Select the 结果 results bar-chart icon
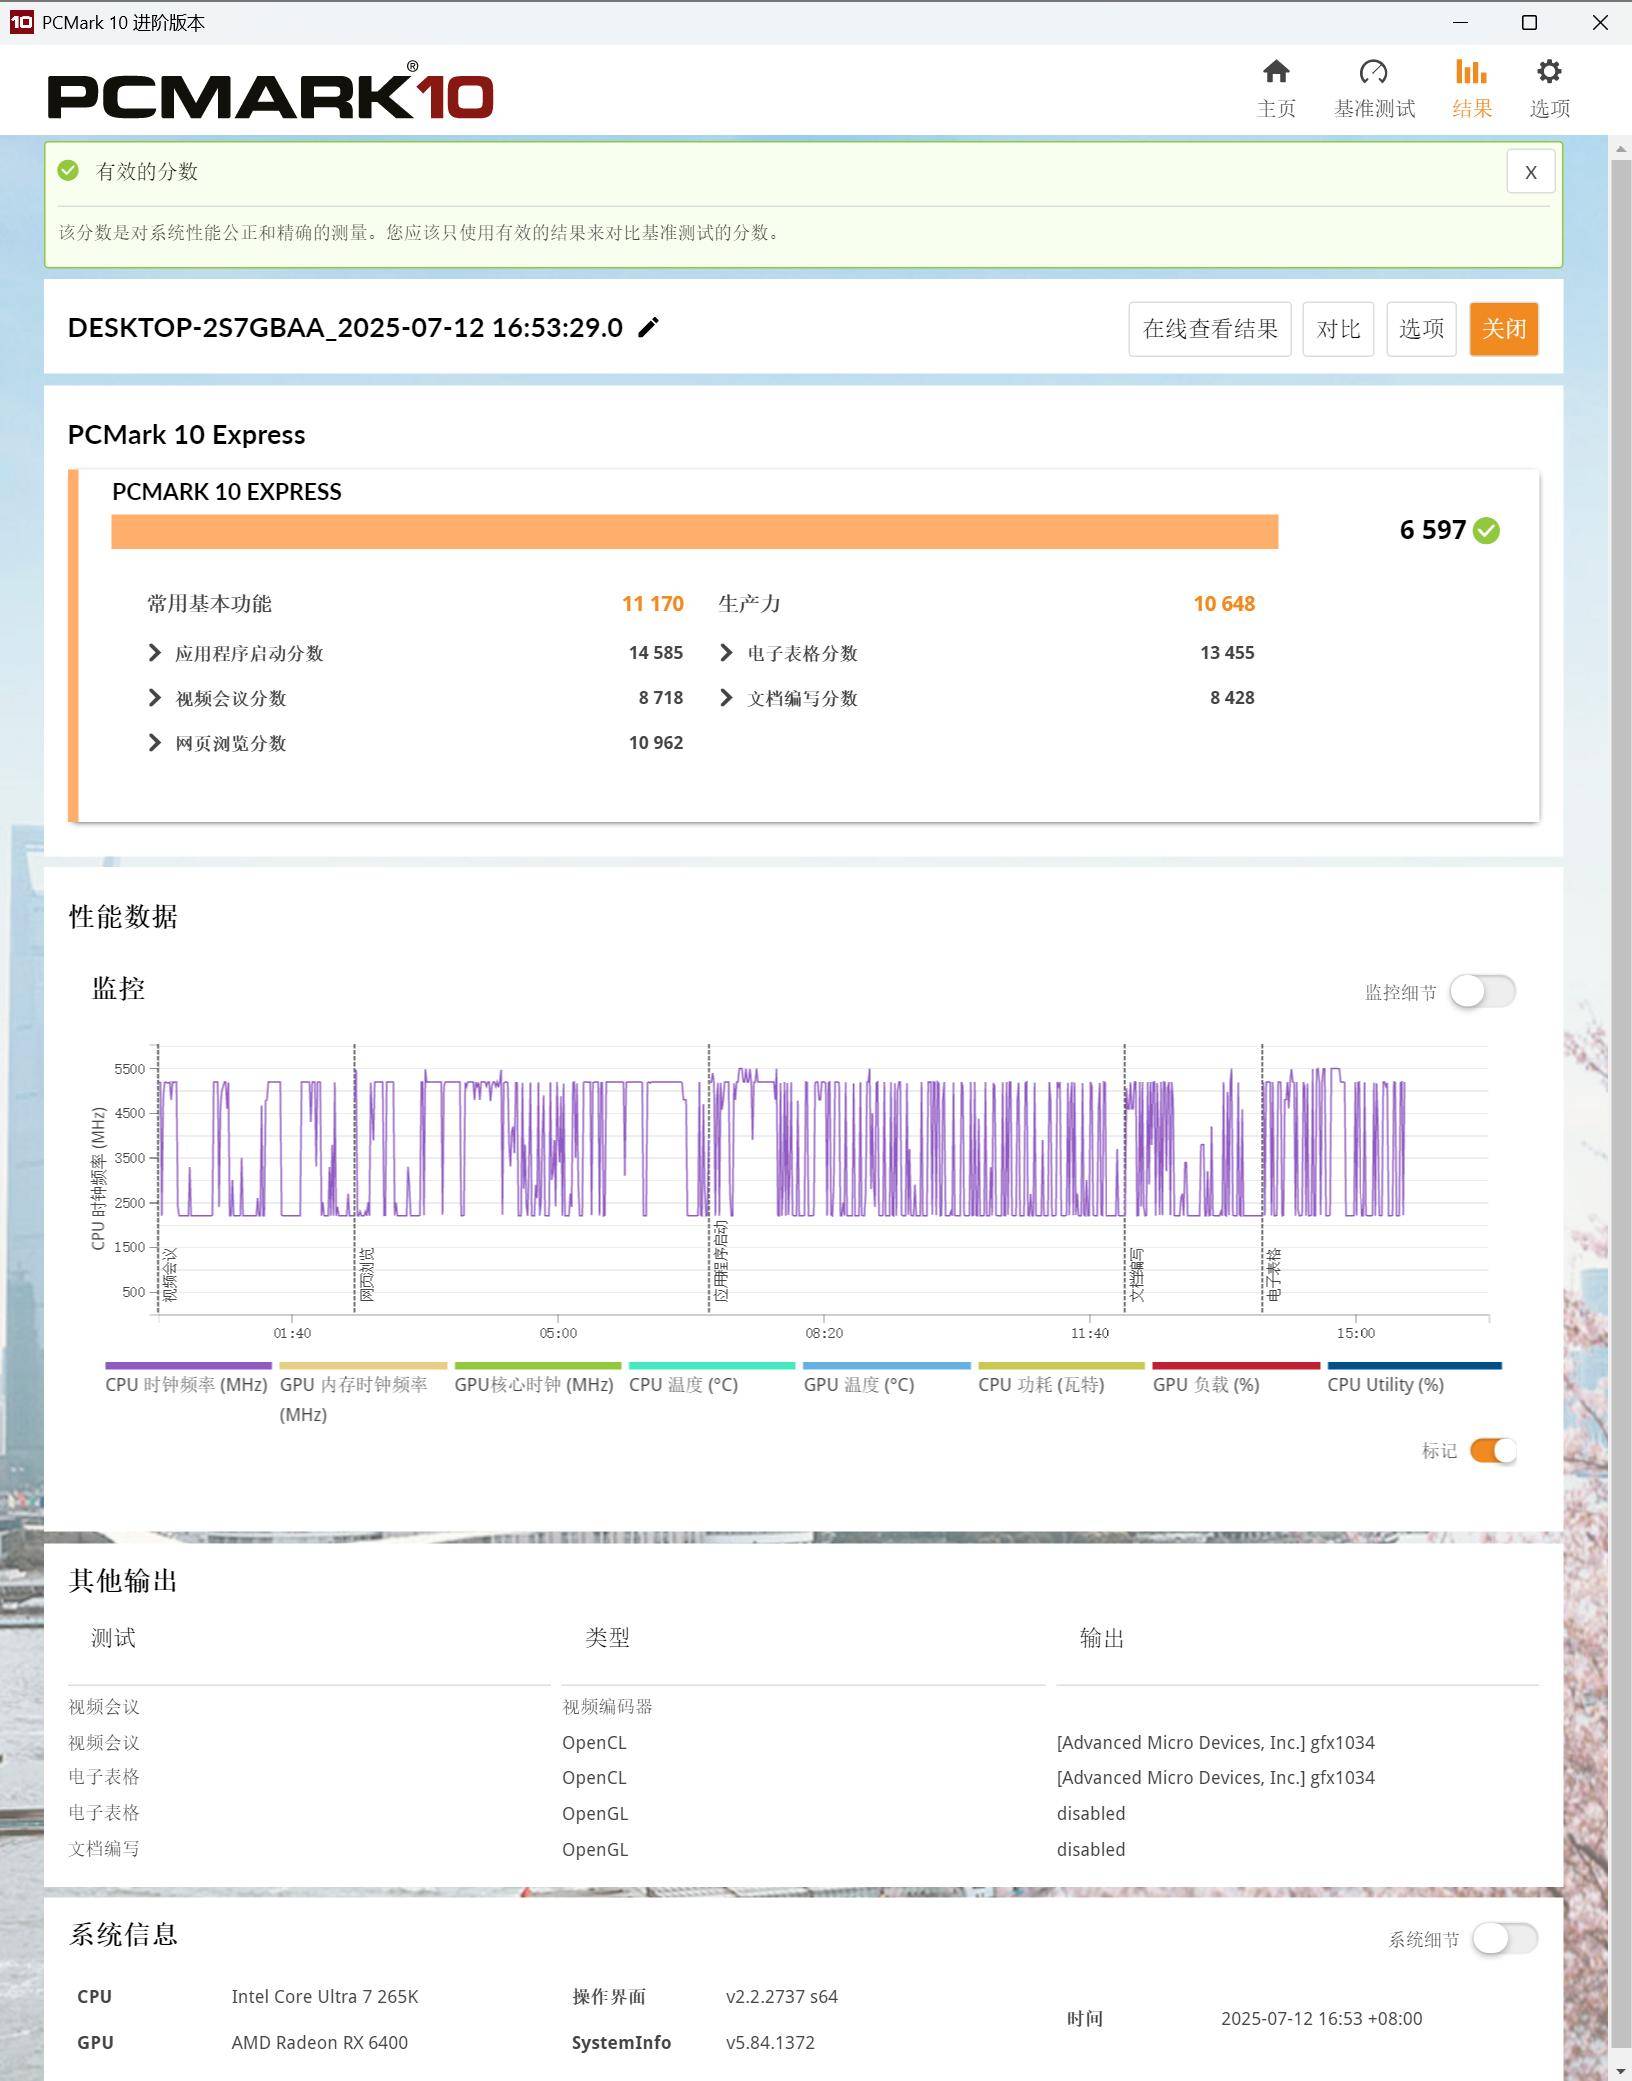The height and width of the screenshot is (2081, 1632). point(1471,72)
